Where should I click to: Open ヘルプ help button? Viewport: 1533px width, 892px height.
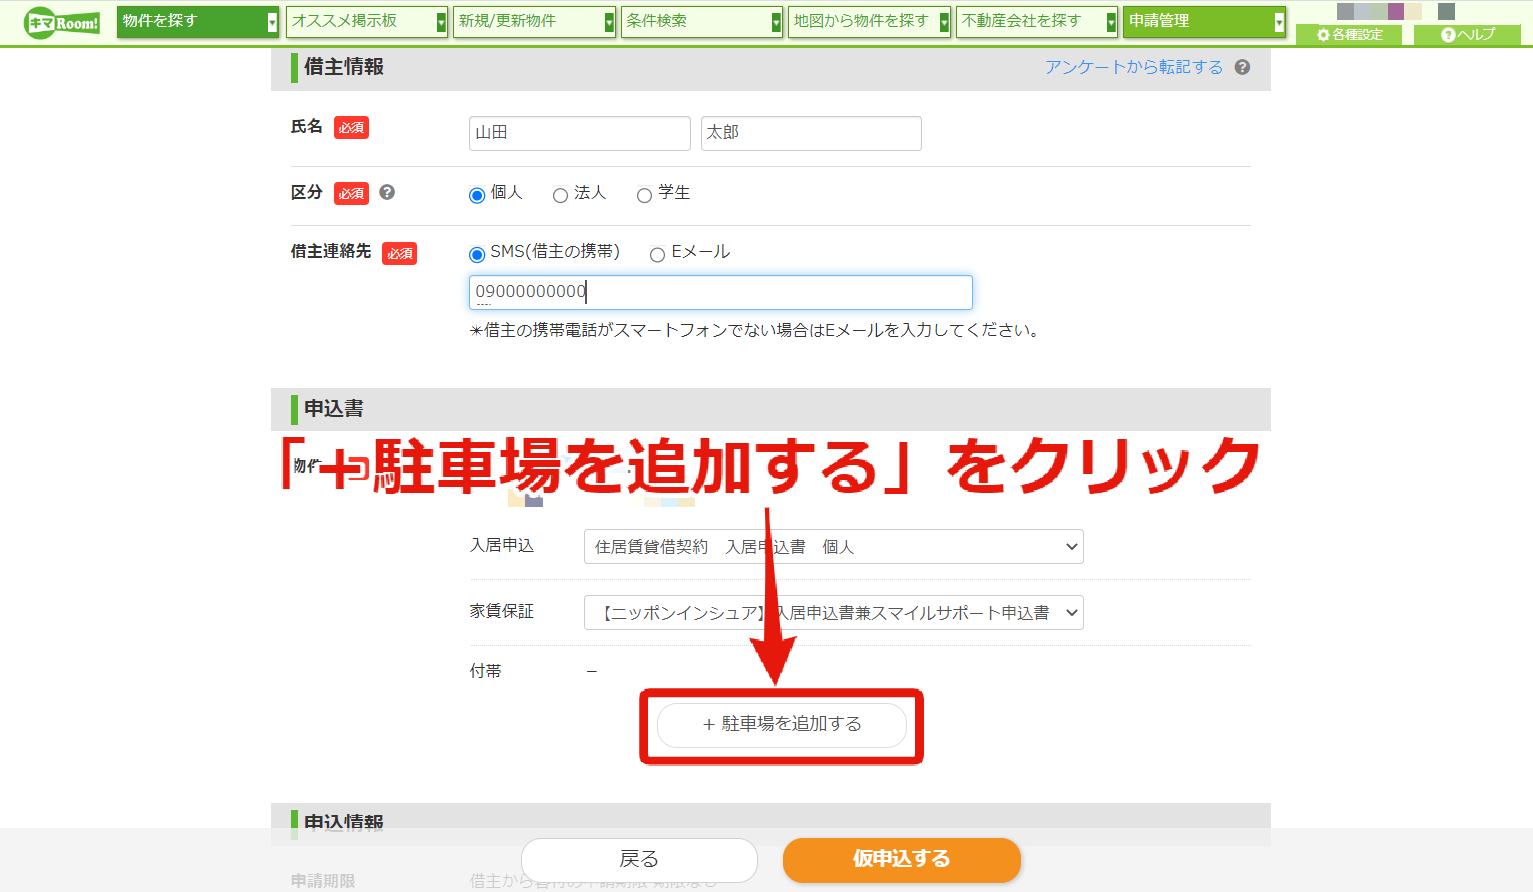[x=1467, y=34]
